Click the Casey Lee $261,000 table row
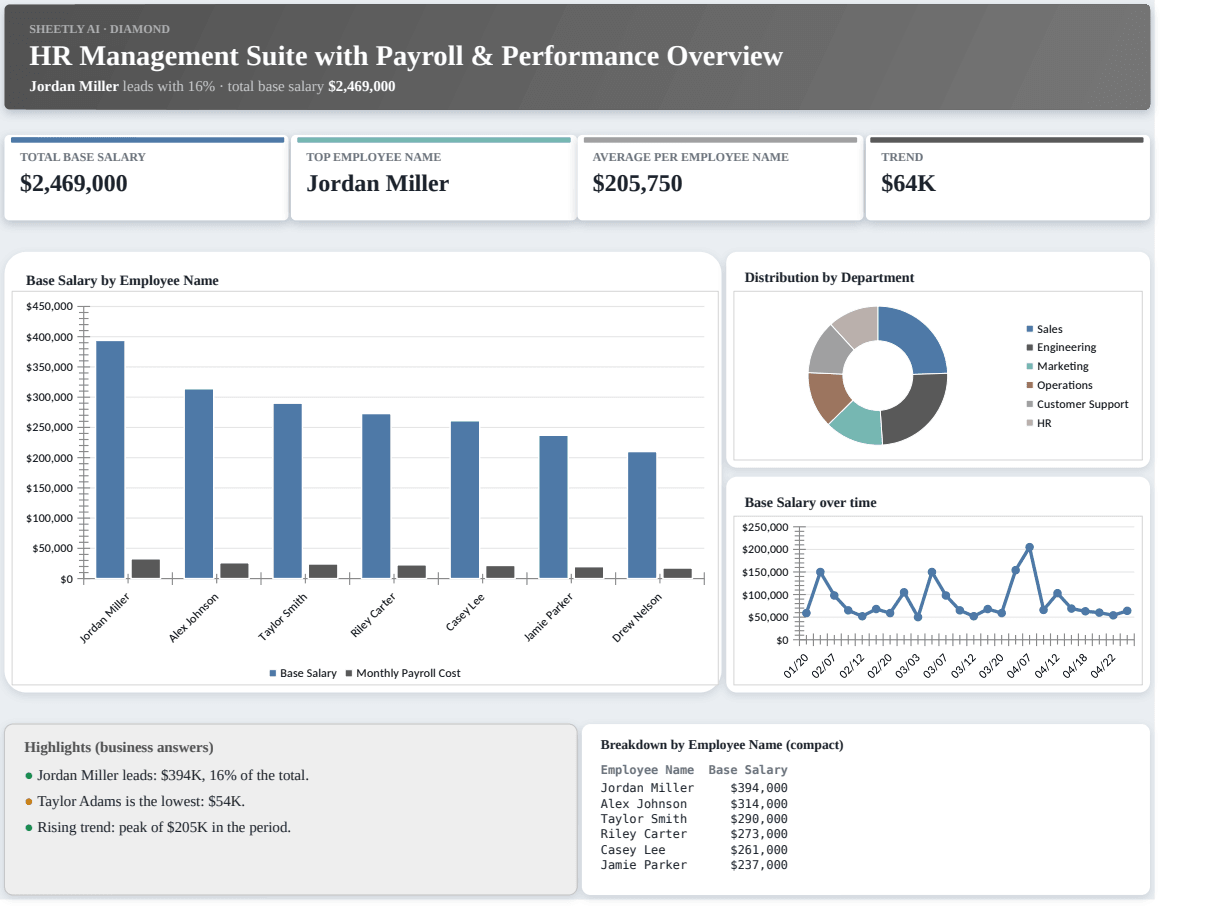Image resolution: width=1227 pixels, height=922 pixels. (694, 850)
